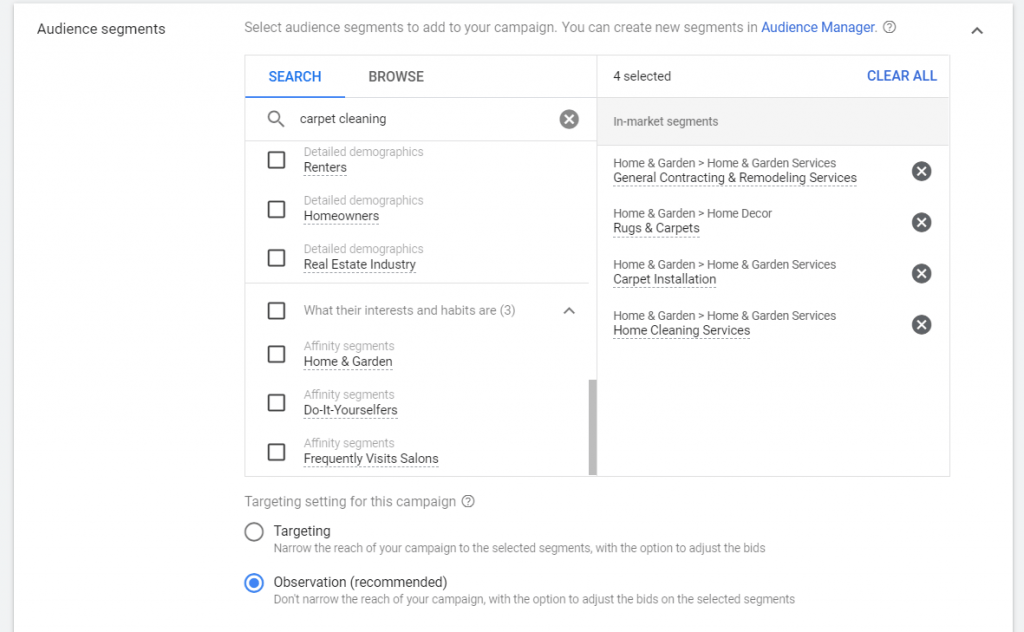Collapse the interests and habits group
This screenshot has height=632, width=1024.
pyautogui.click(x=569, y=311)
